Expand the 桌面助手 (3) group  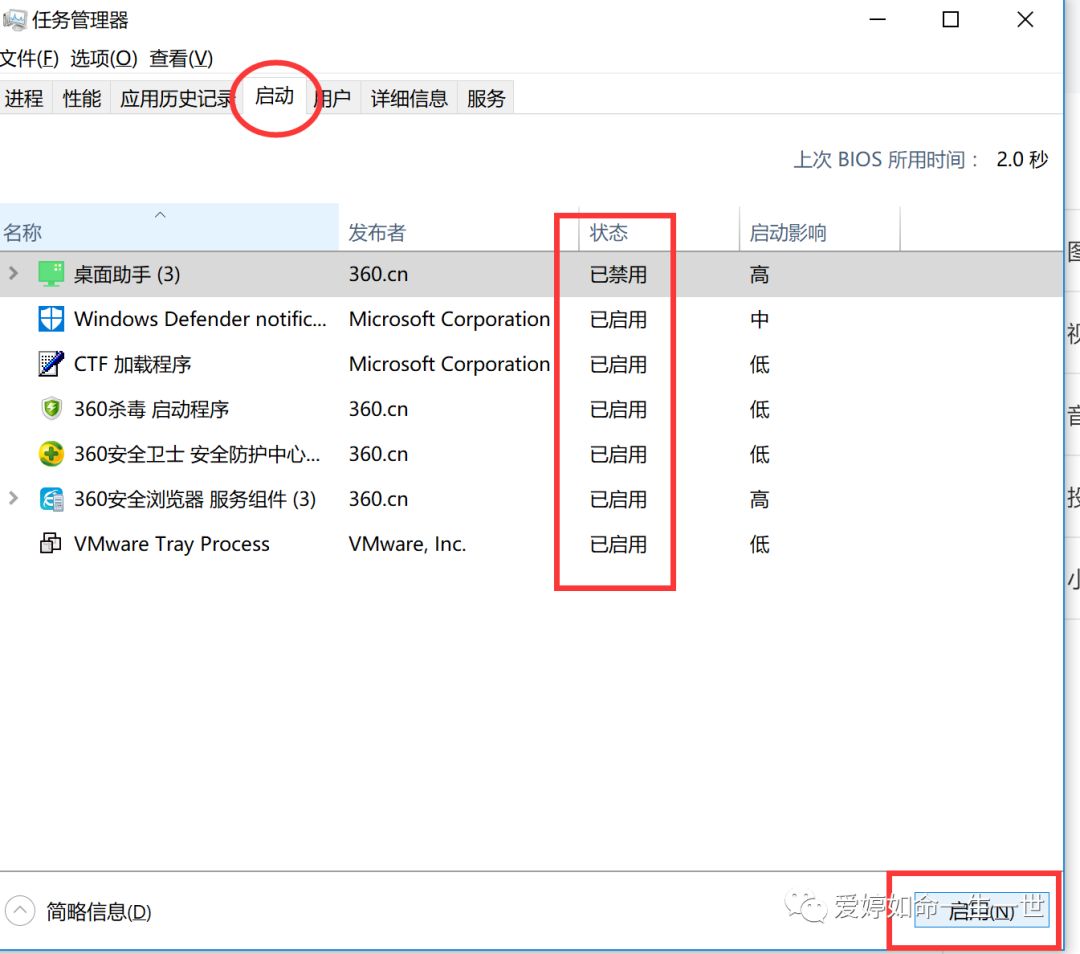(13, 273)
